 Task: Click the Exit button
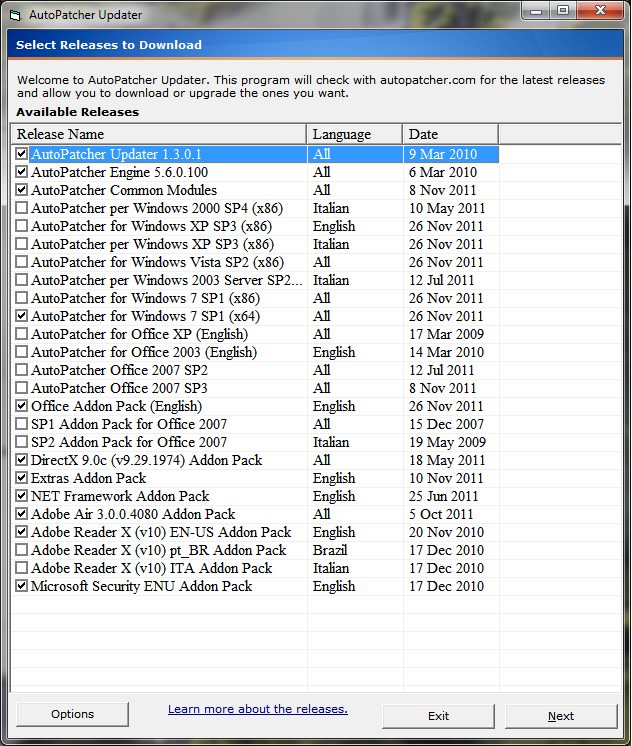click(x=438, y=716)
